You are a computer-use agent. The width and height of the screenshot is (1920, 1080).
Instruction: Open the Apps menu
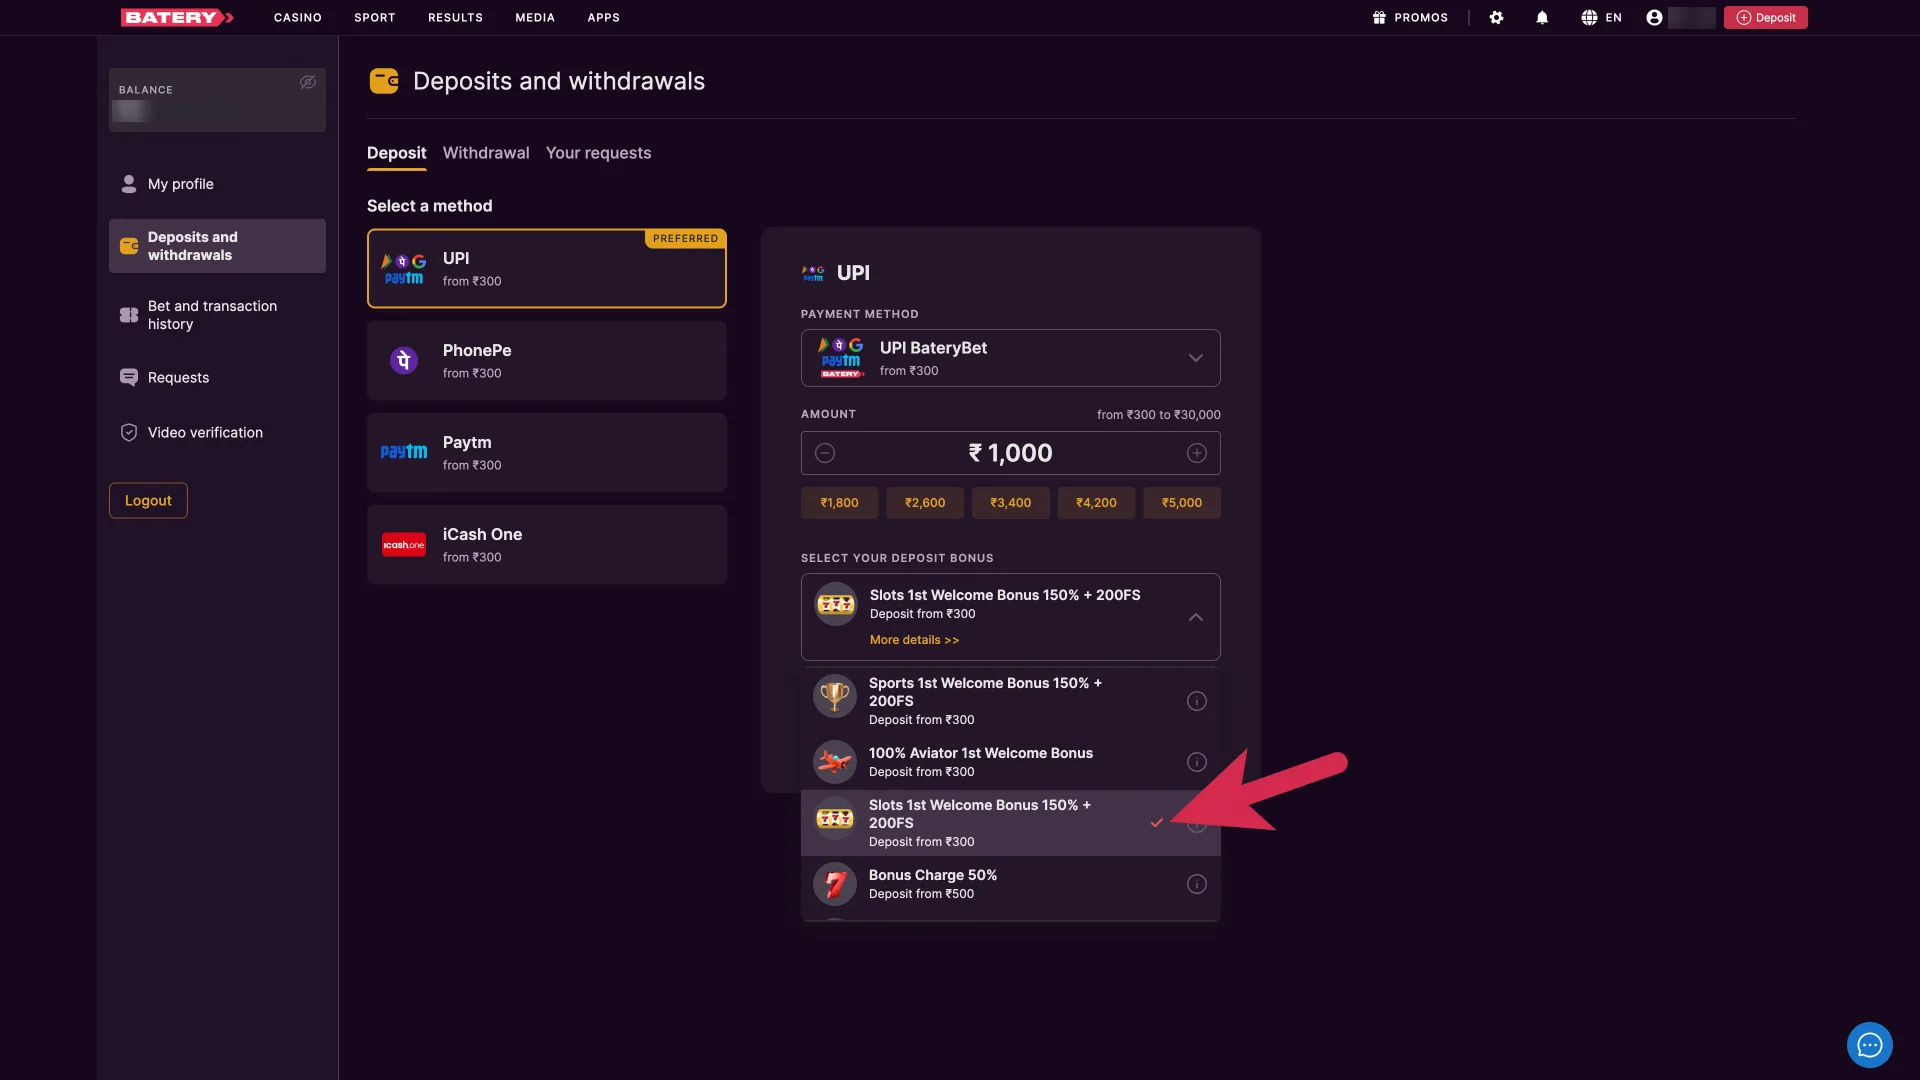click(603, 18)
